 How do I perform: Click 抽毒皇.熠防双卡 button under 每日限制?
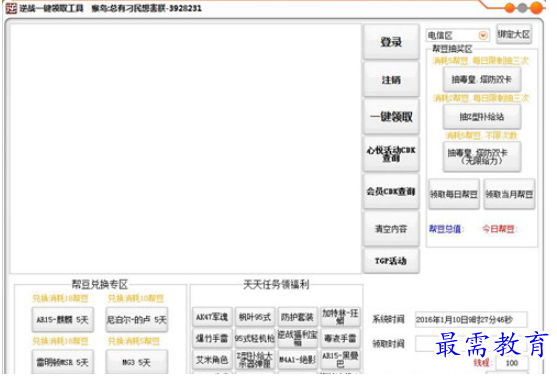point(482,79)
